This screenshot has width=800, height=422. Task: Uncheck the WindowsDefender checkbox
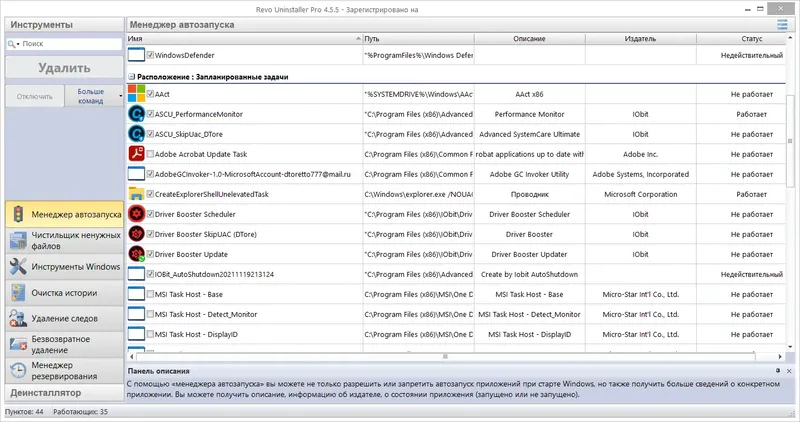pos(150,55)
